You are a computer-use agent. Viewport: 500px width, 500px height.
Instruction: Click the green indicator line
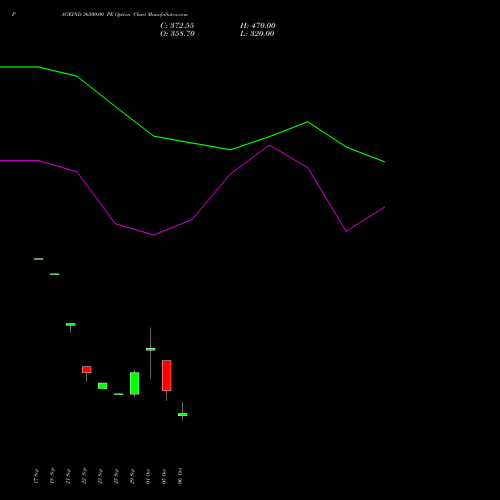192,143
